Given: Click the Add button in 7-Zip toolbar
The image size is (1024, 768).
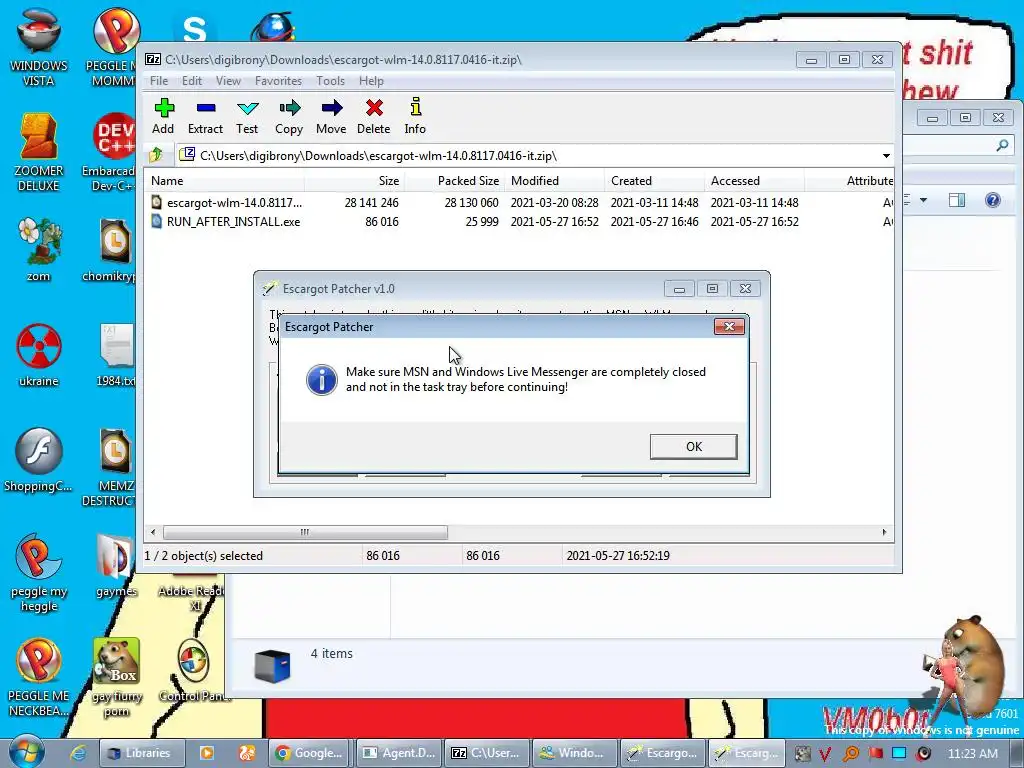Looking at the screenshot, I should point(163,116).
